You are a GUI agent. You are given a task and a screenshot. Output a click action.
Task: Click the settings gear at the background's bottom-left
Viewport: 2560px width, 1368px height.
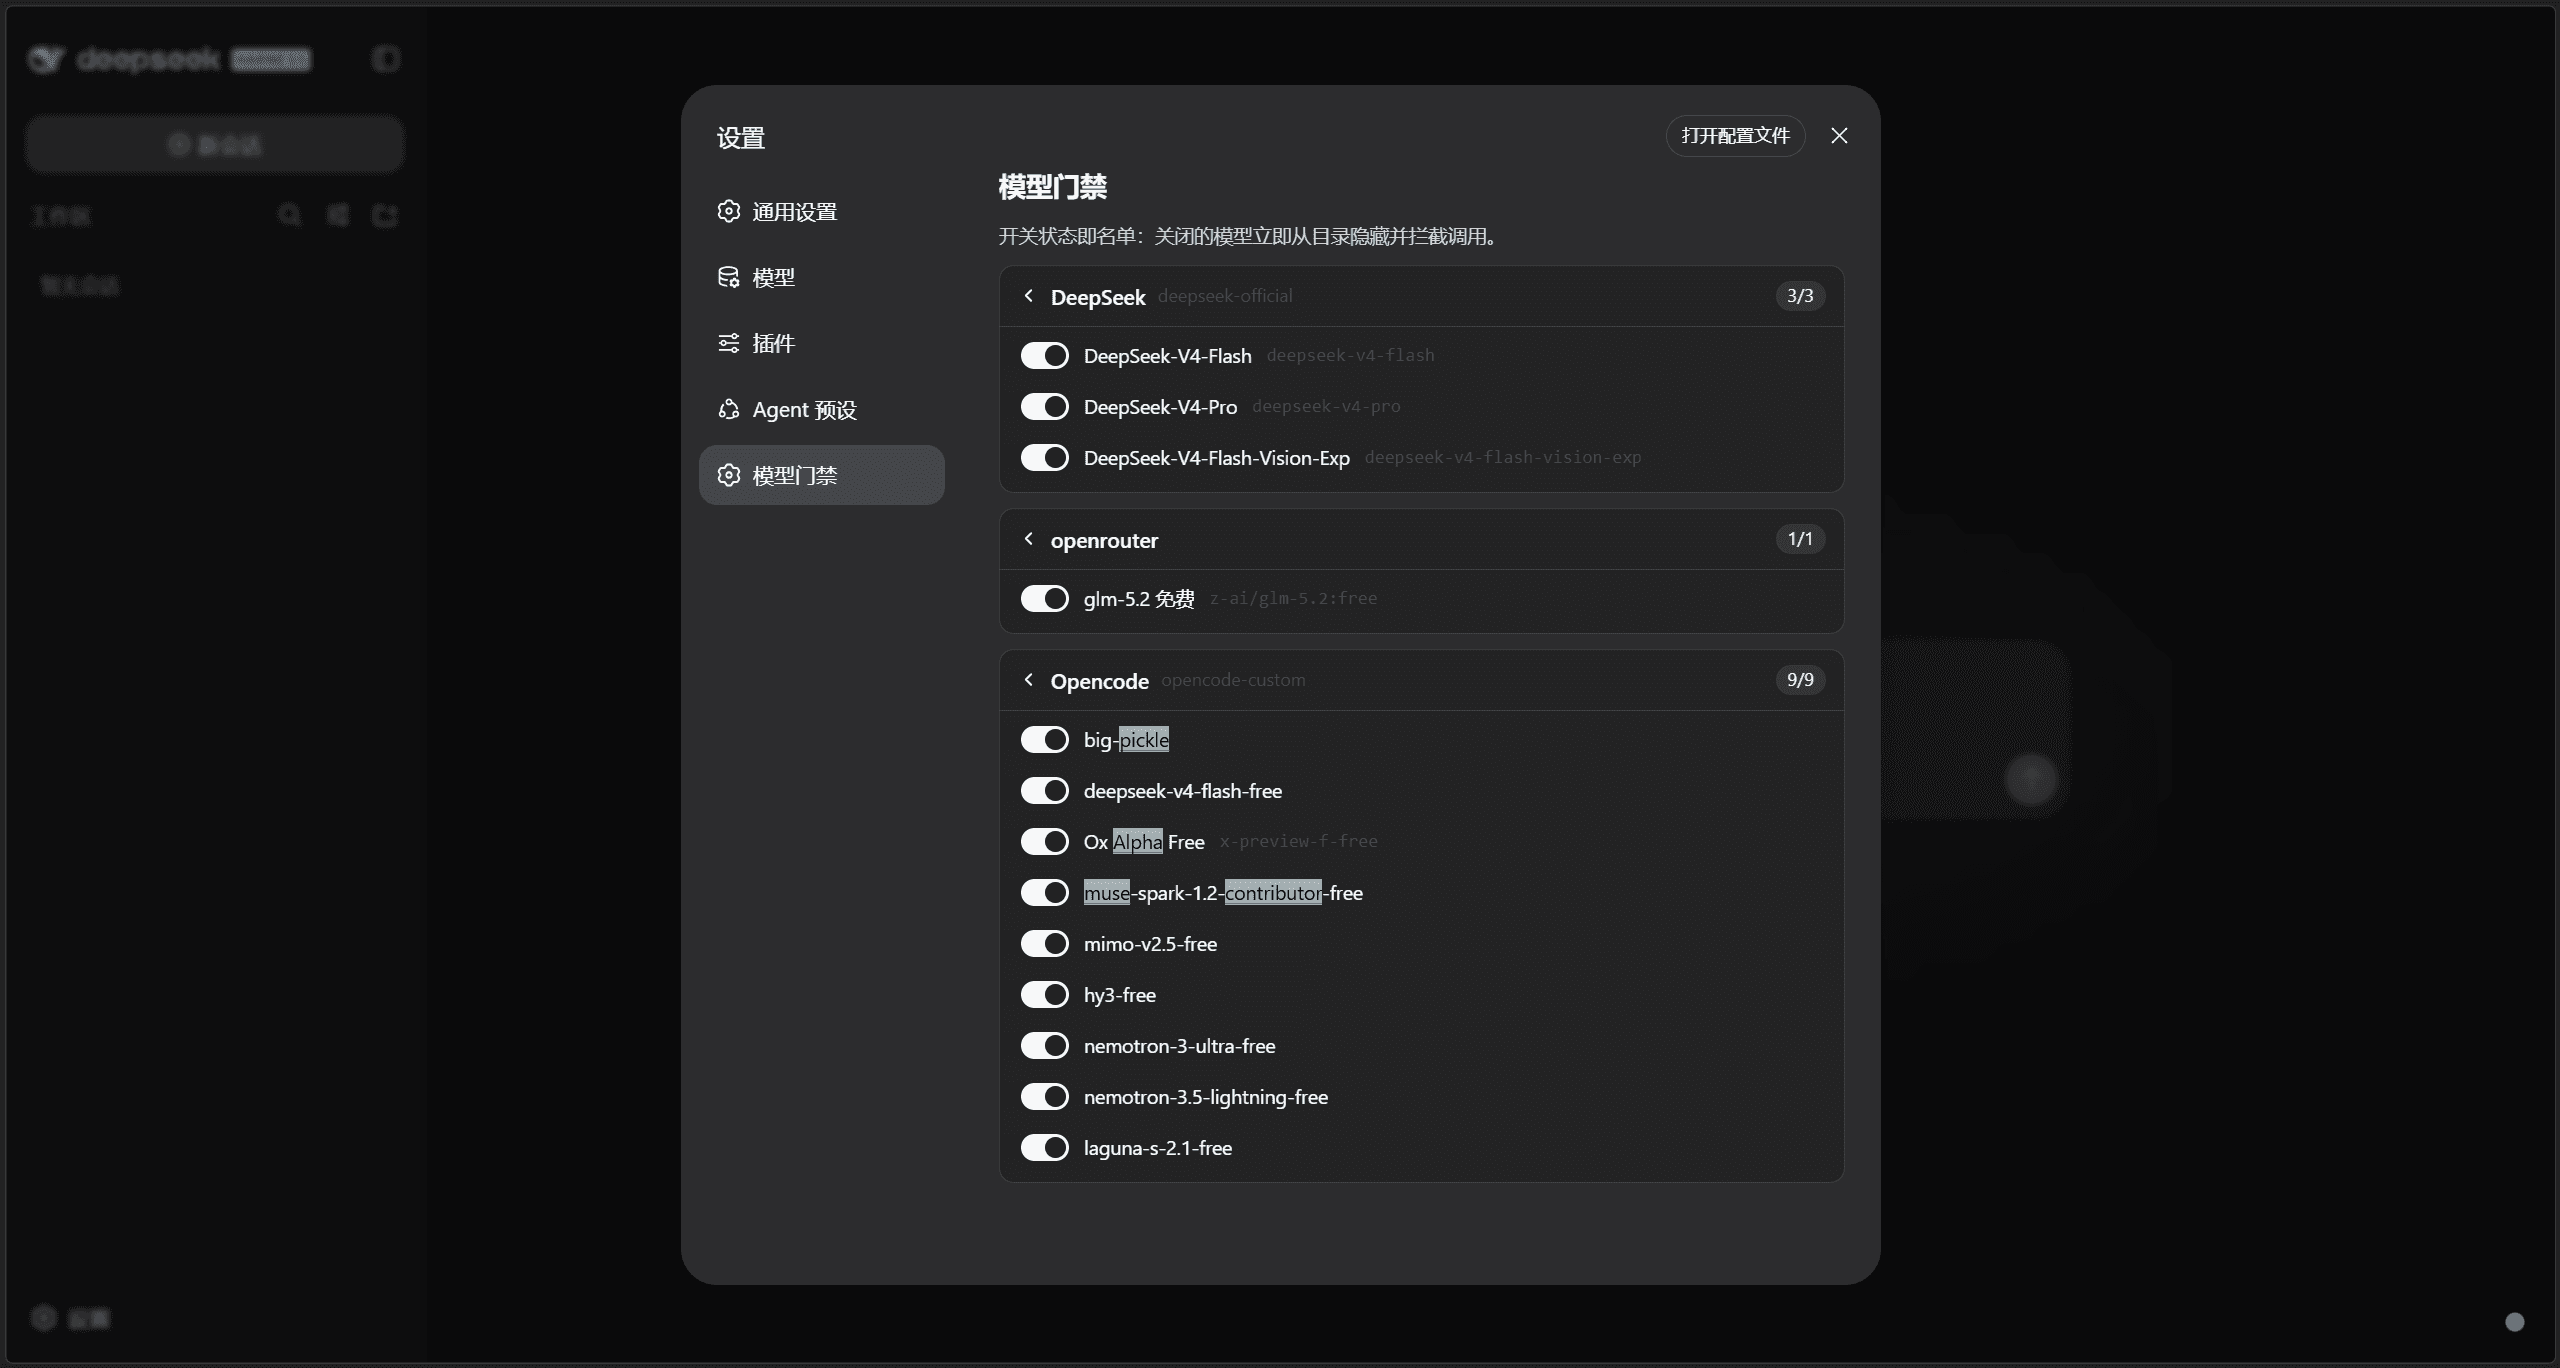[x=43, y=1318]
